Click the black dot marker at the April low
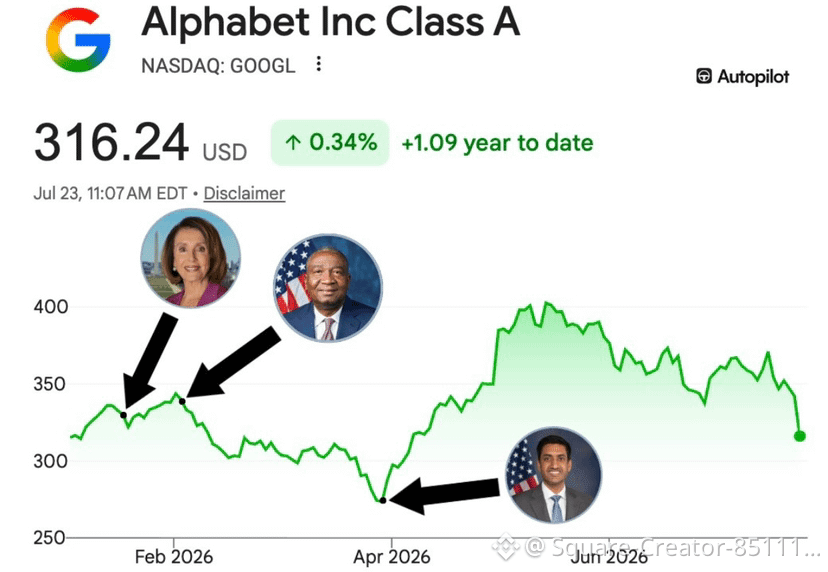Image resolution: width=828 pixels, height=572 pixels. [383, 500]
